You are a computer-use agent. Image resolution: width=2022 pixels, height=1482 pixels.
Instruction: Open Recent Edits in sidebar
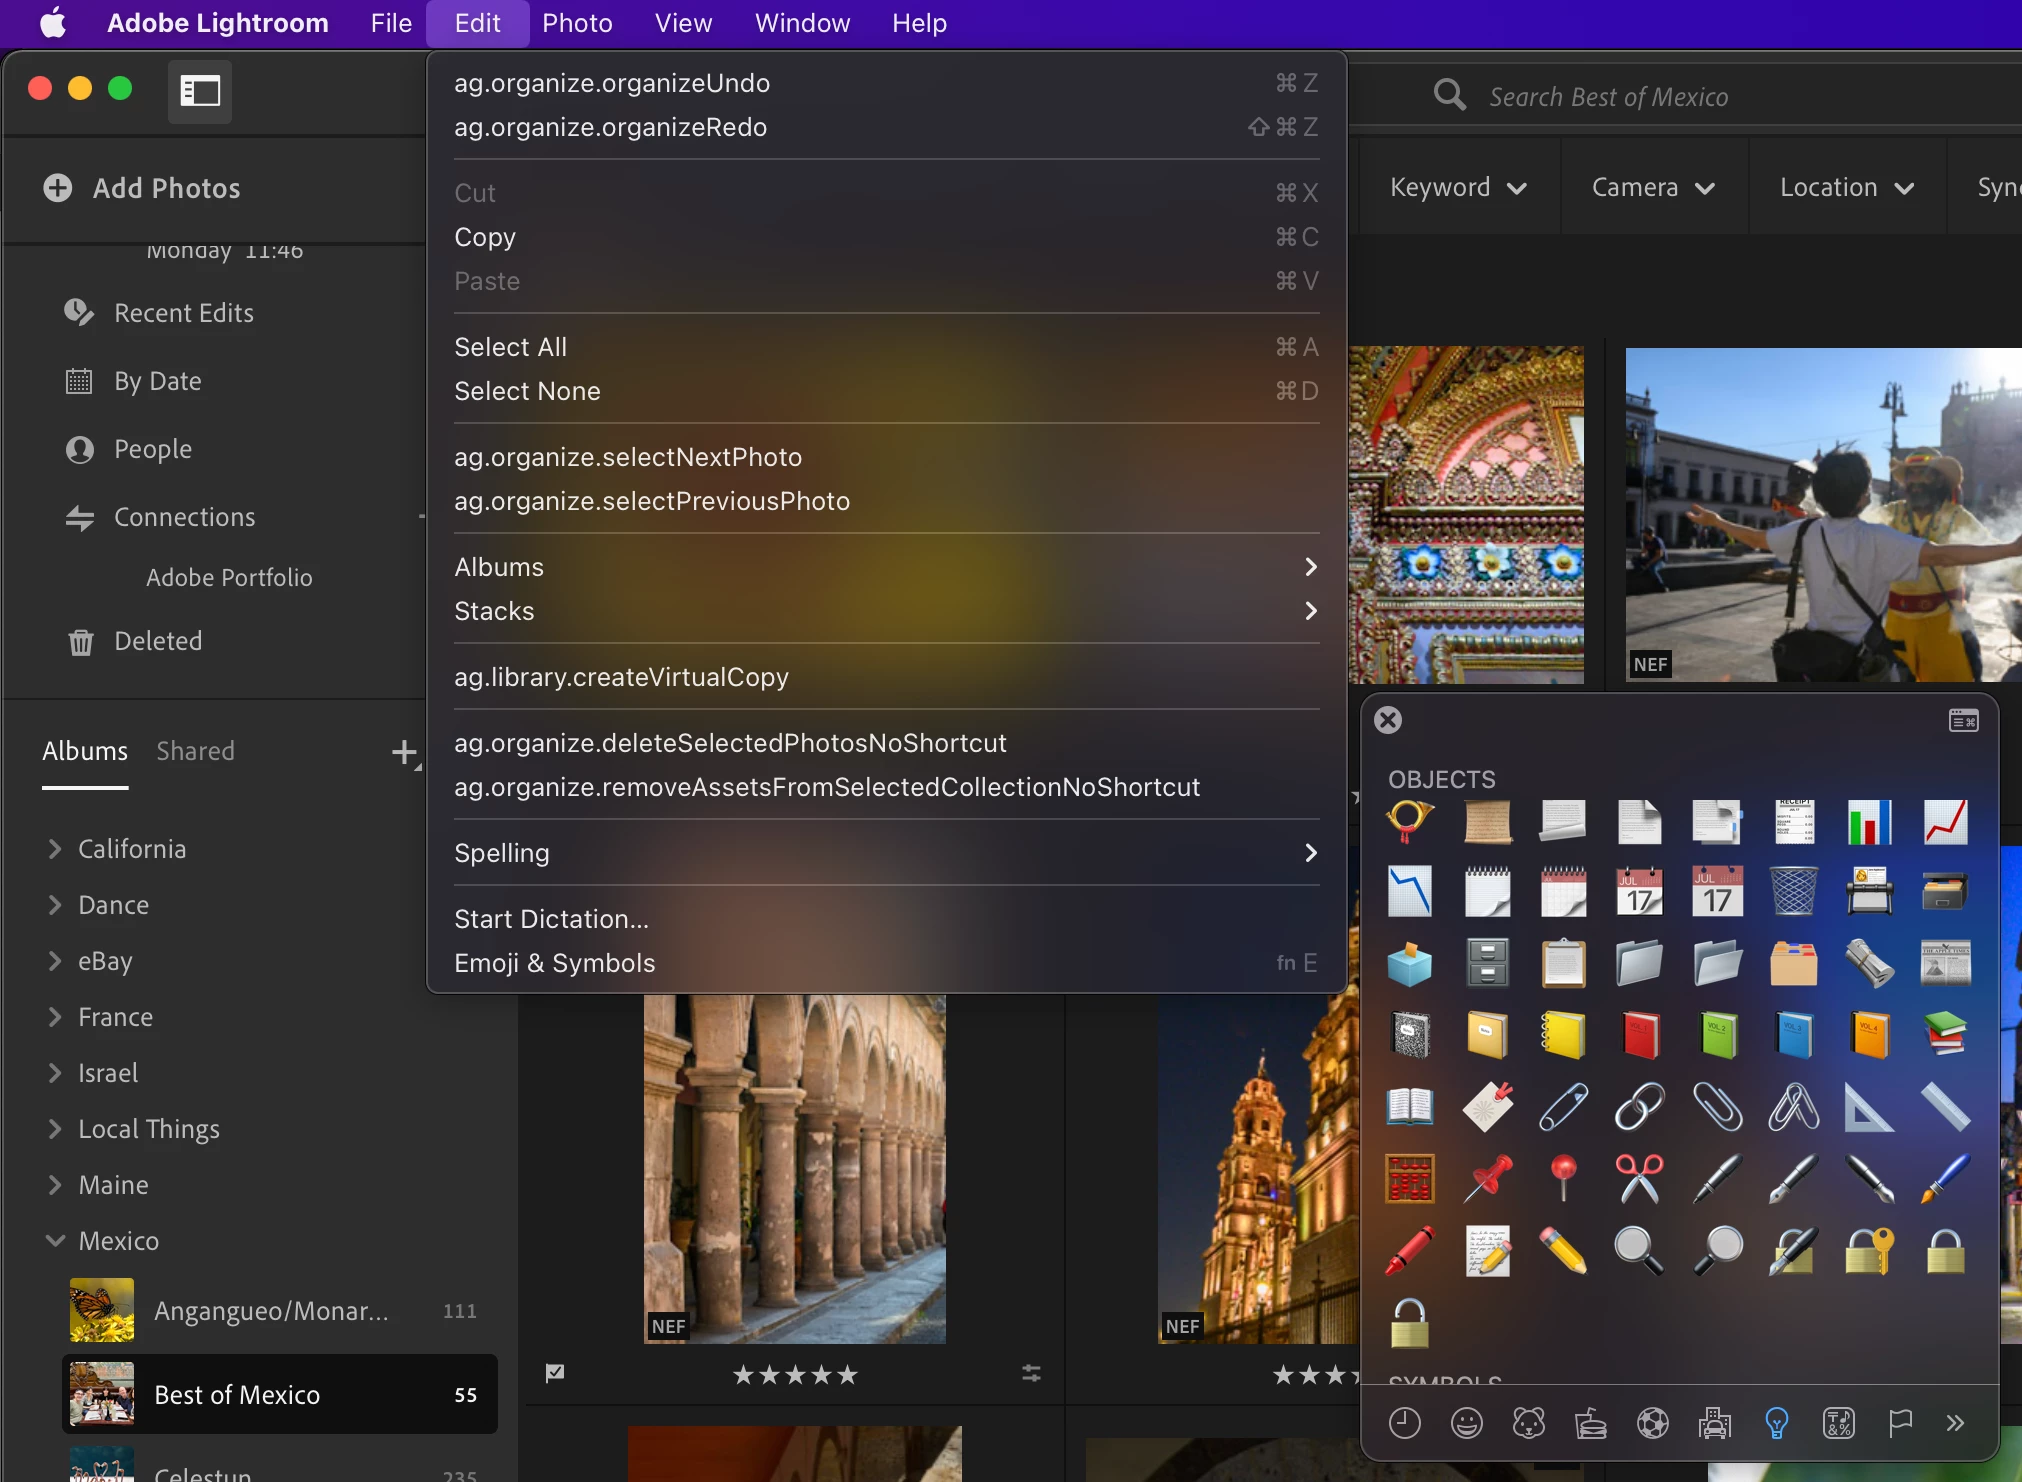pos(183,313)
